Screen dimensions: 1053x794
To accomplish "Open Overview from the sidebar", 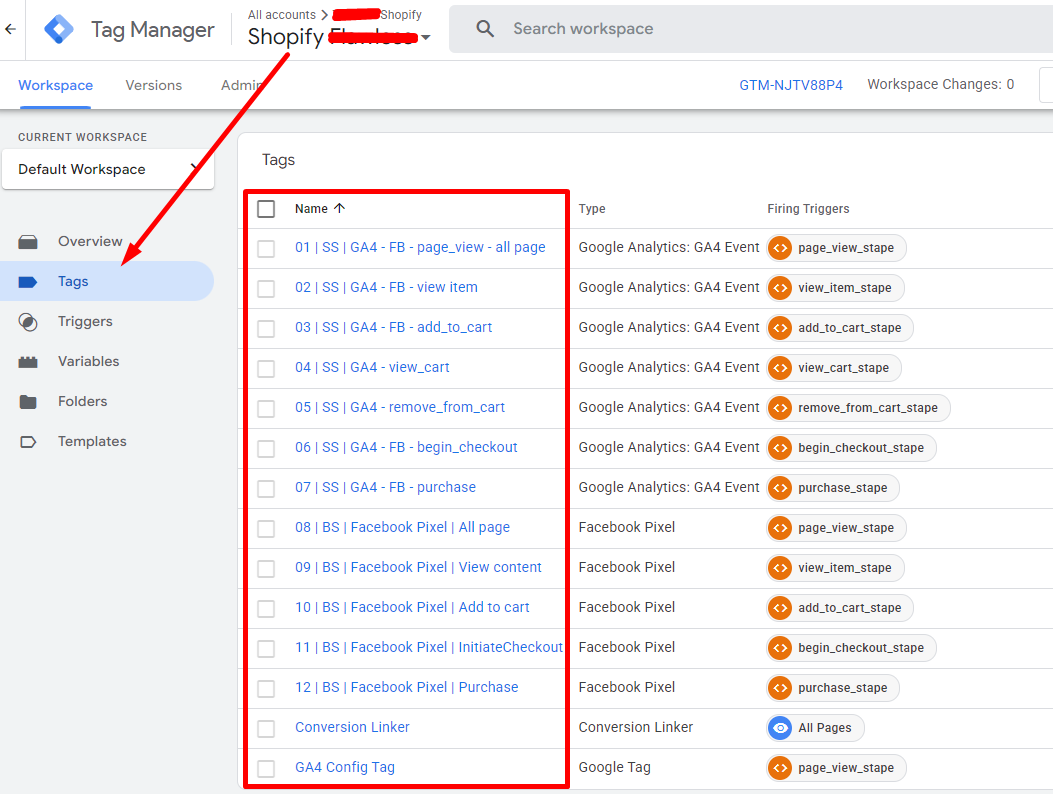I will pos(89,241).
